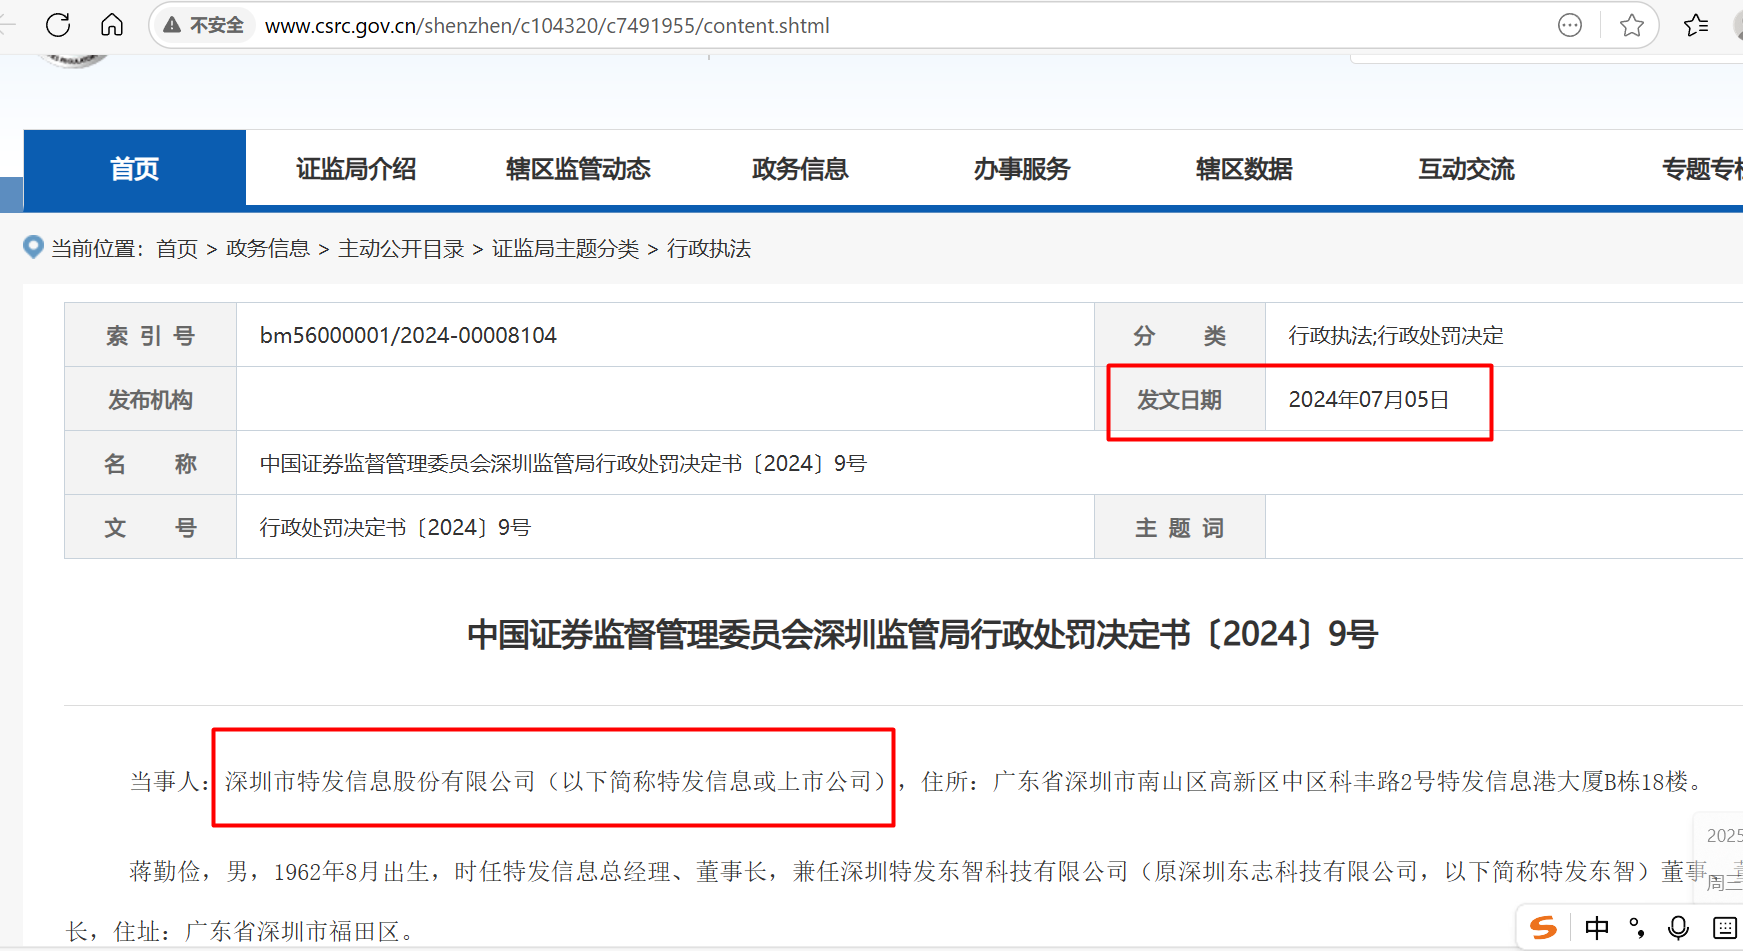
Task: Click the date value 2024年07月05日
Action: pos(1369,399)
